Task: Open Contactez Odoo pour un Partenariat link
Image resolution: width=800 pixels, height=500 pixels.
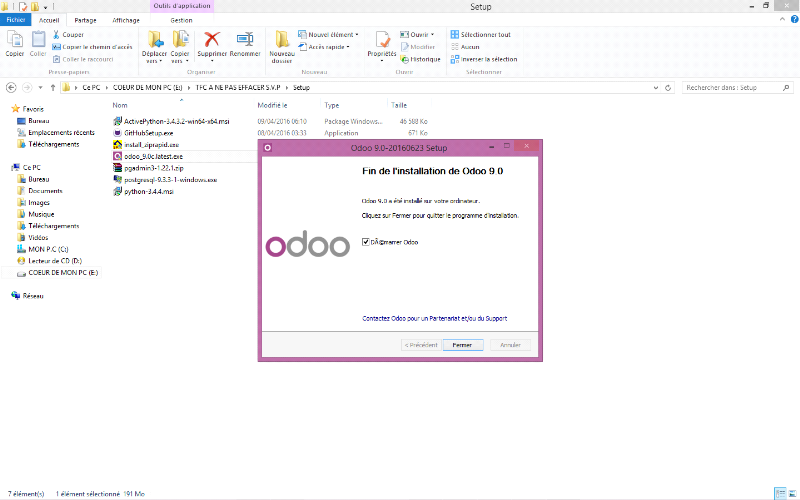Action: pyautogui.click(x=435, y=318)
